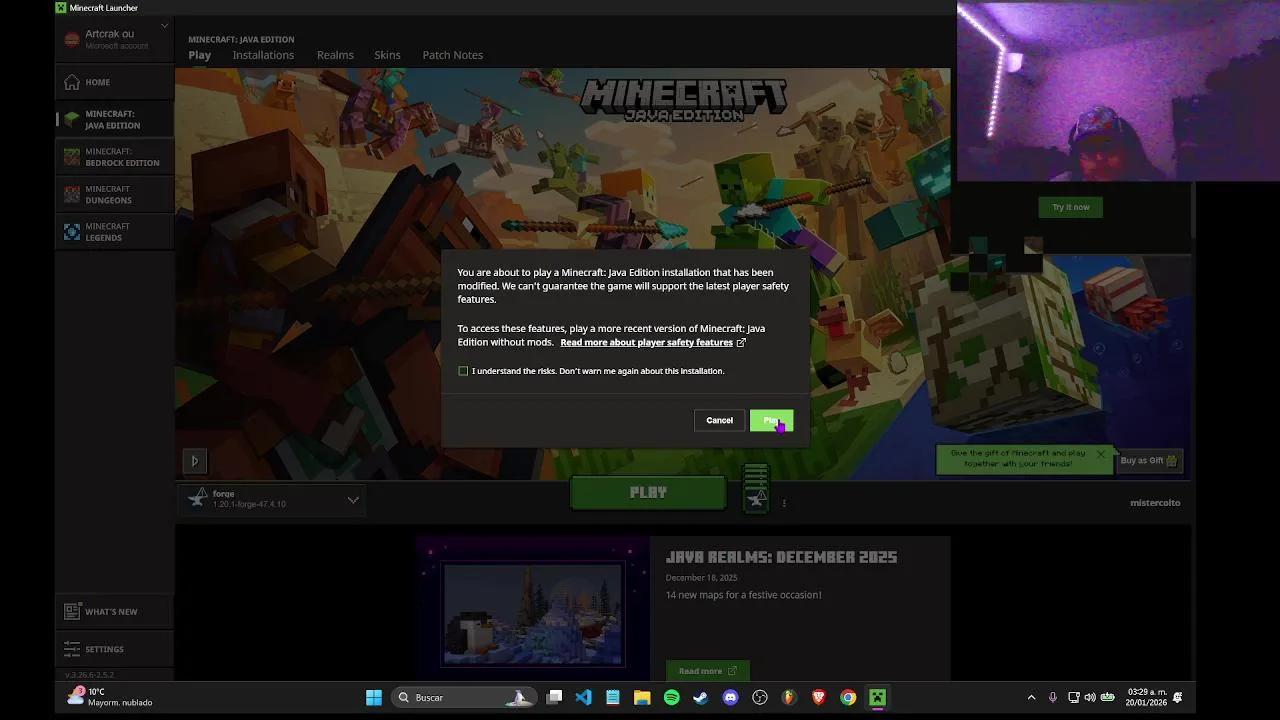Launch Spotify from the taskbar
The image size is (1280, 720).
(671, 697)
